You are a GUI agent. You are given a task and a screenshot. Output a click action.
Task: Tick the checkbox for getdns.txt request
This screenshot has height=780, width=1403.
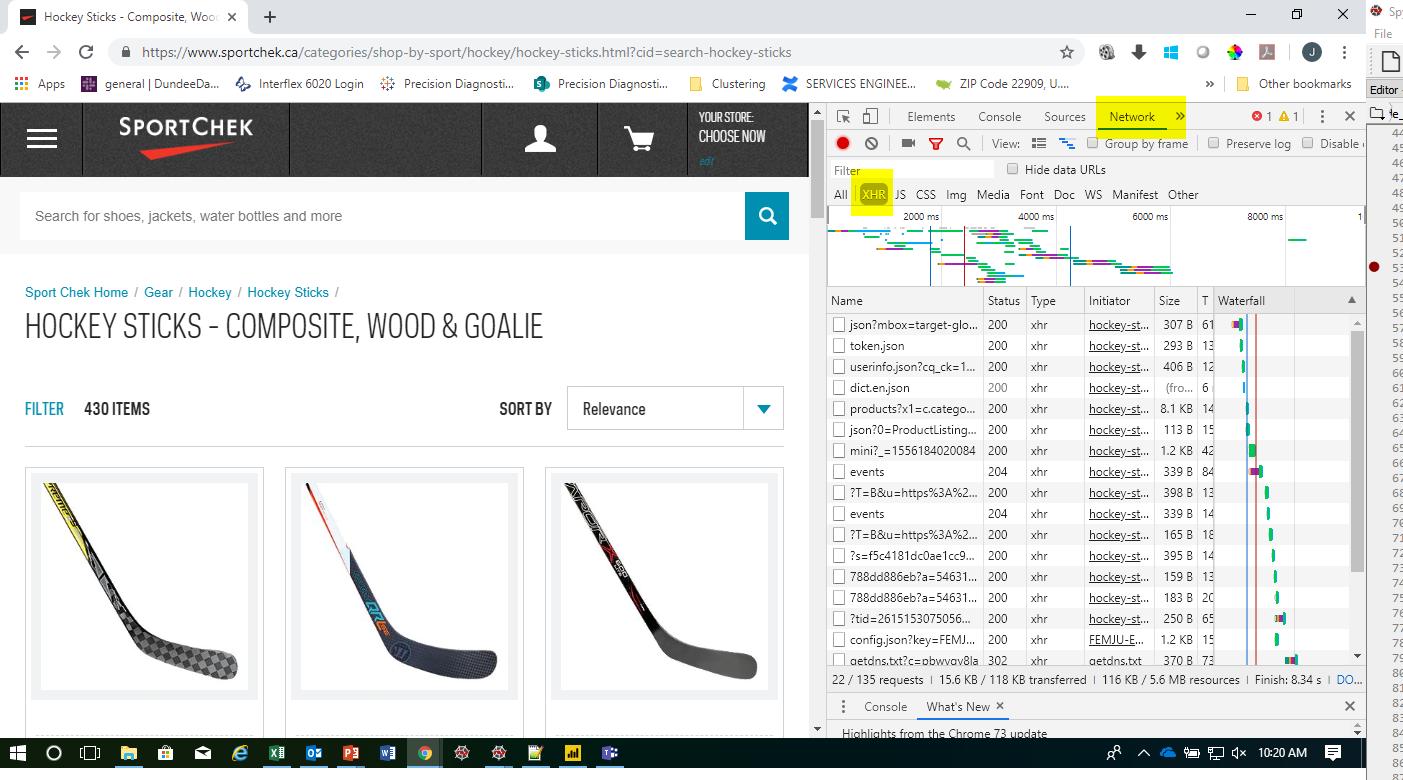tap(840, 661)
